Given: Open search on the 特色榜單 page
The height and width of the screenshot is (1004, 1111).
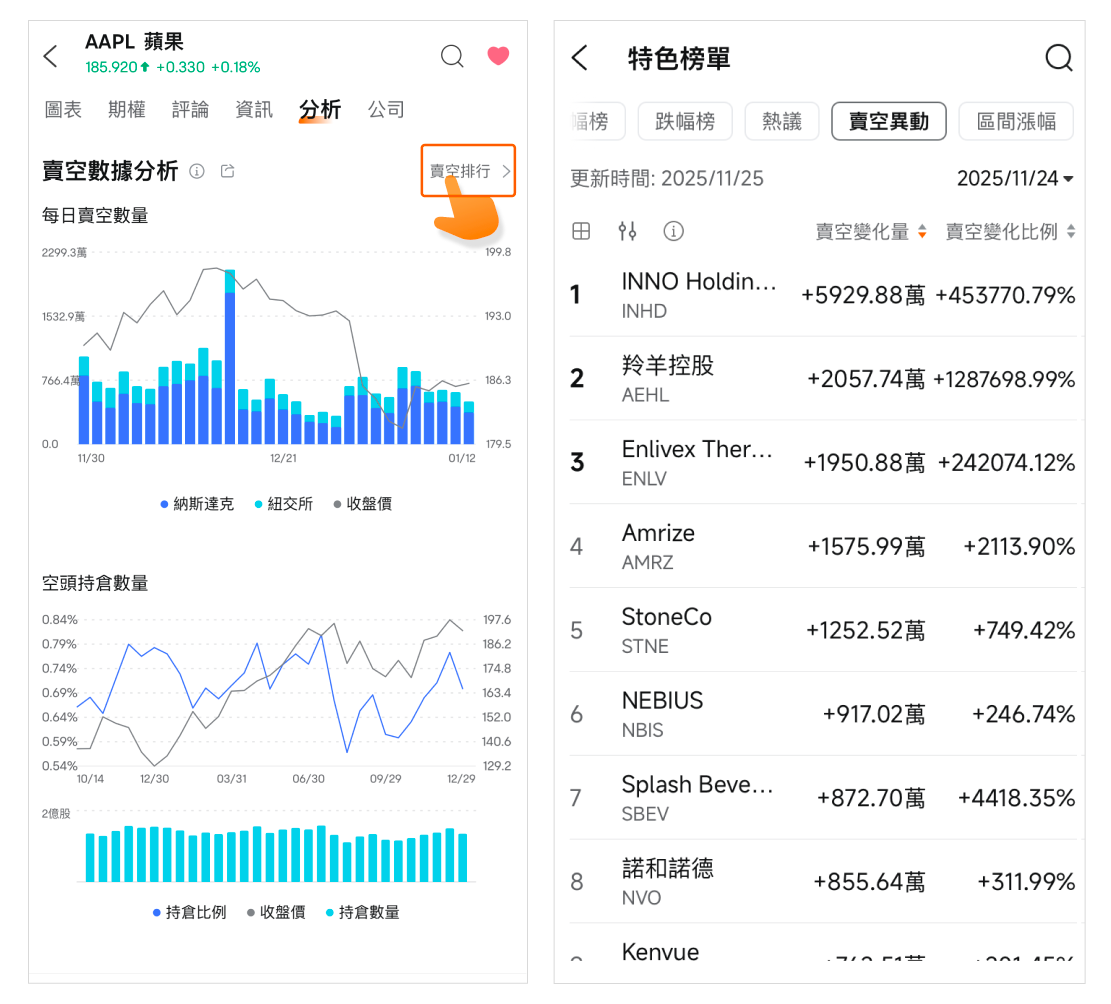Looking at the screenshot, I should click(x=1058, y=58).
